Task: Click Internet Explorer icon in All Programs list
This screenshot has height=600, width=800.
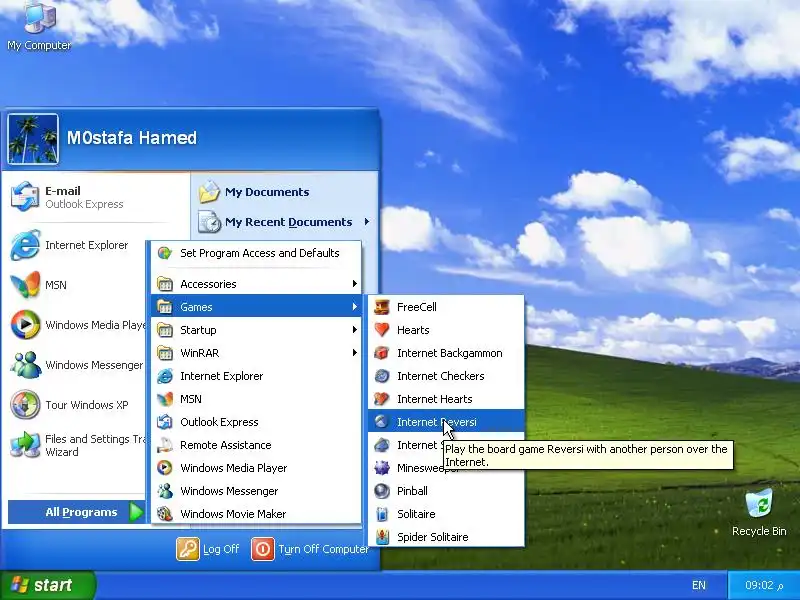Action: (x=165, y=376)
